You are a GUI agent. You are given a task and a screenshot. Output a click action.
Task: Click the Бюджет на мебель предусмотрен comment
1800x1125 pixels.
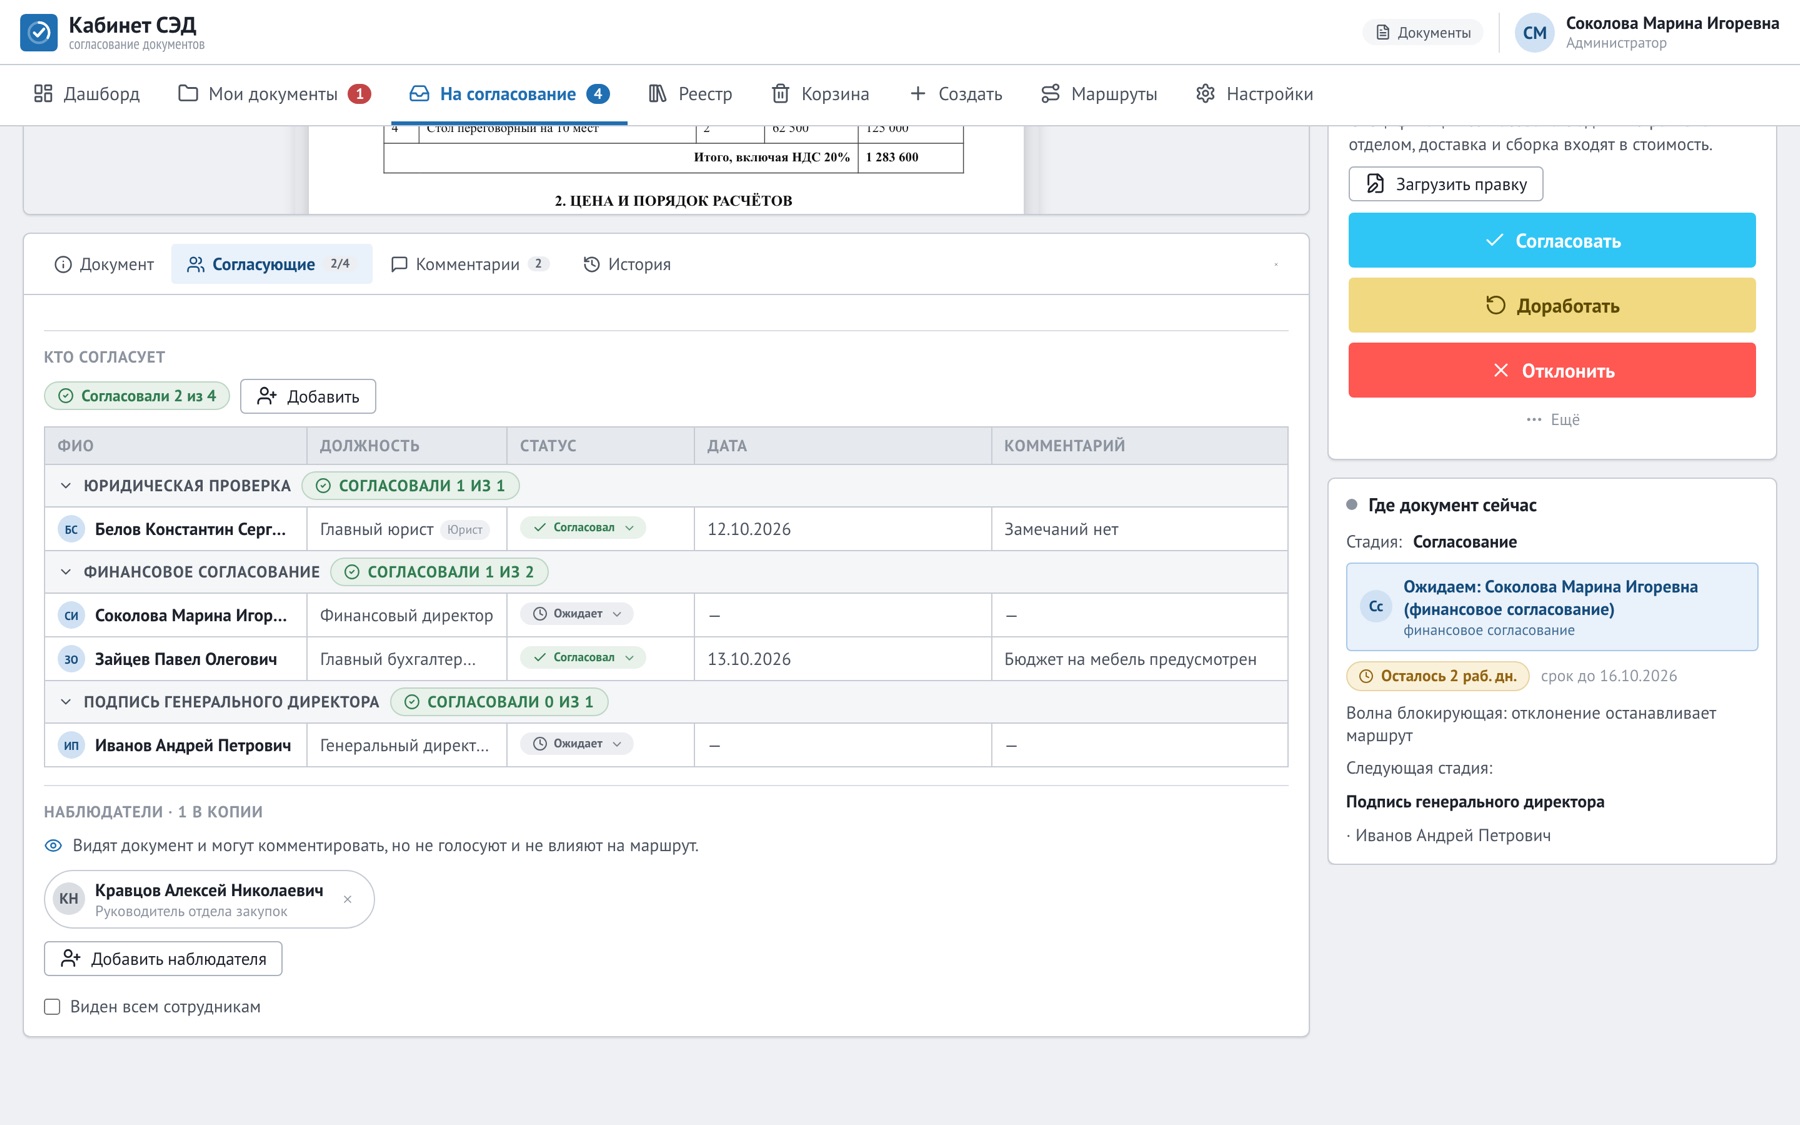click(1130, 659)
